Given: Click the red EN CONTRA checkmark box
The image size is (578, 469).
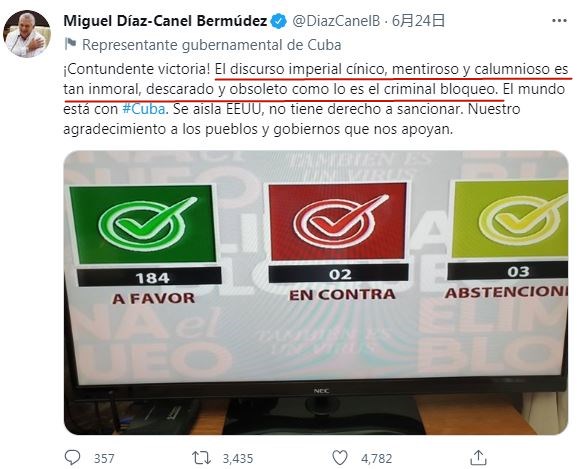Looking at the screenshot, I should click(x=337, y=222).
